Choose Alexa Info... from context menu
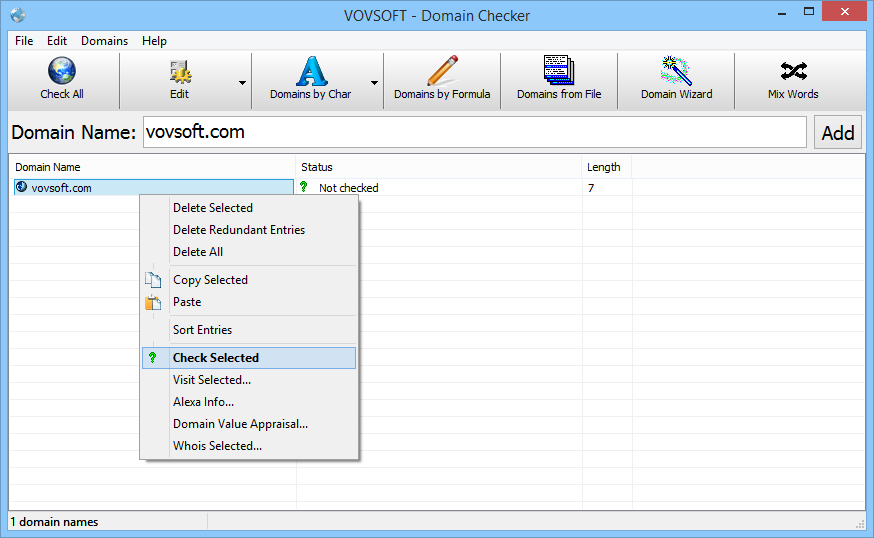 249,402
